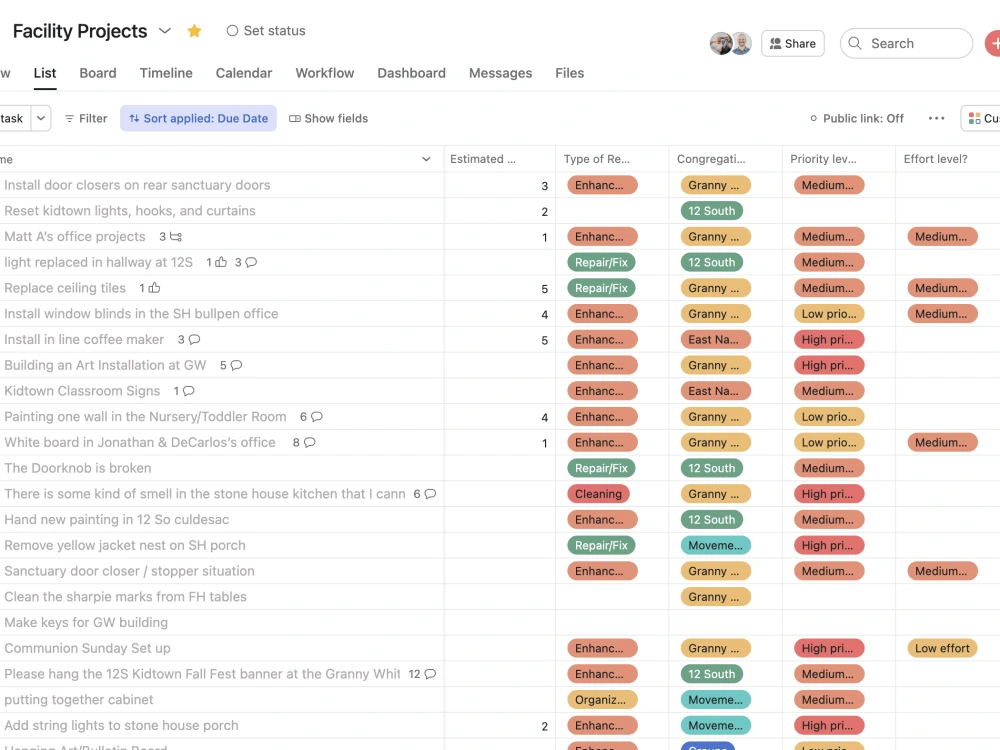
Task: Open the Facility Projects title dropdown
Action: 165,31
